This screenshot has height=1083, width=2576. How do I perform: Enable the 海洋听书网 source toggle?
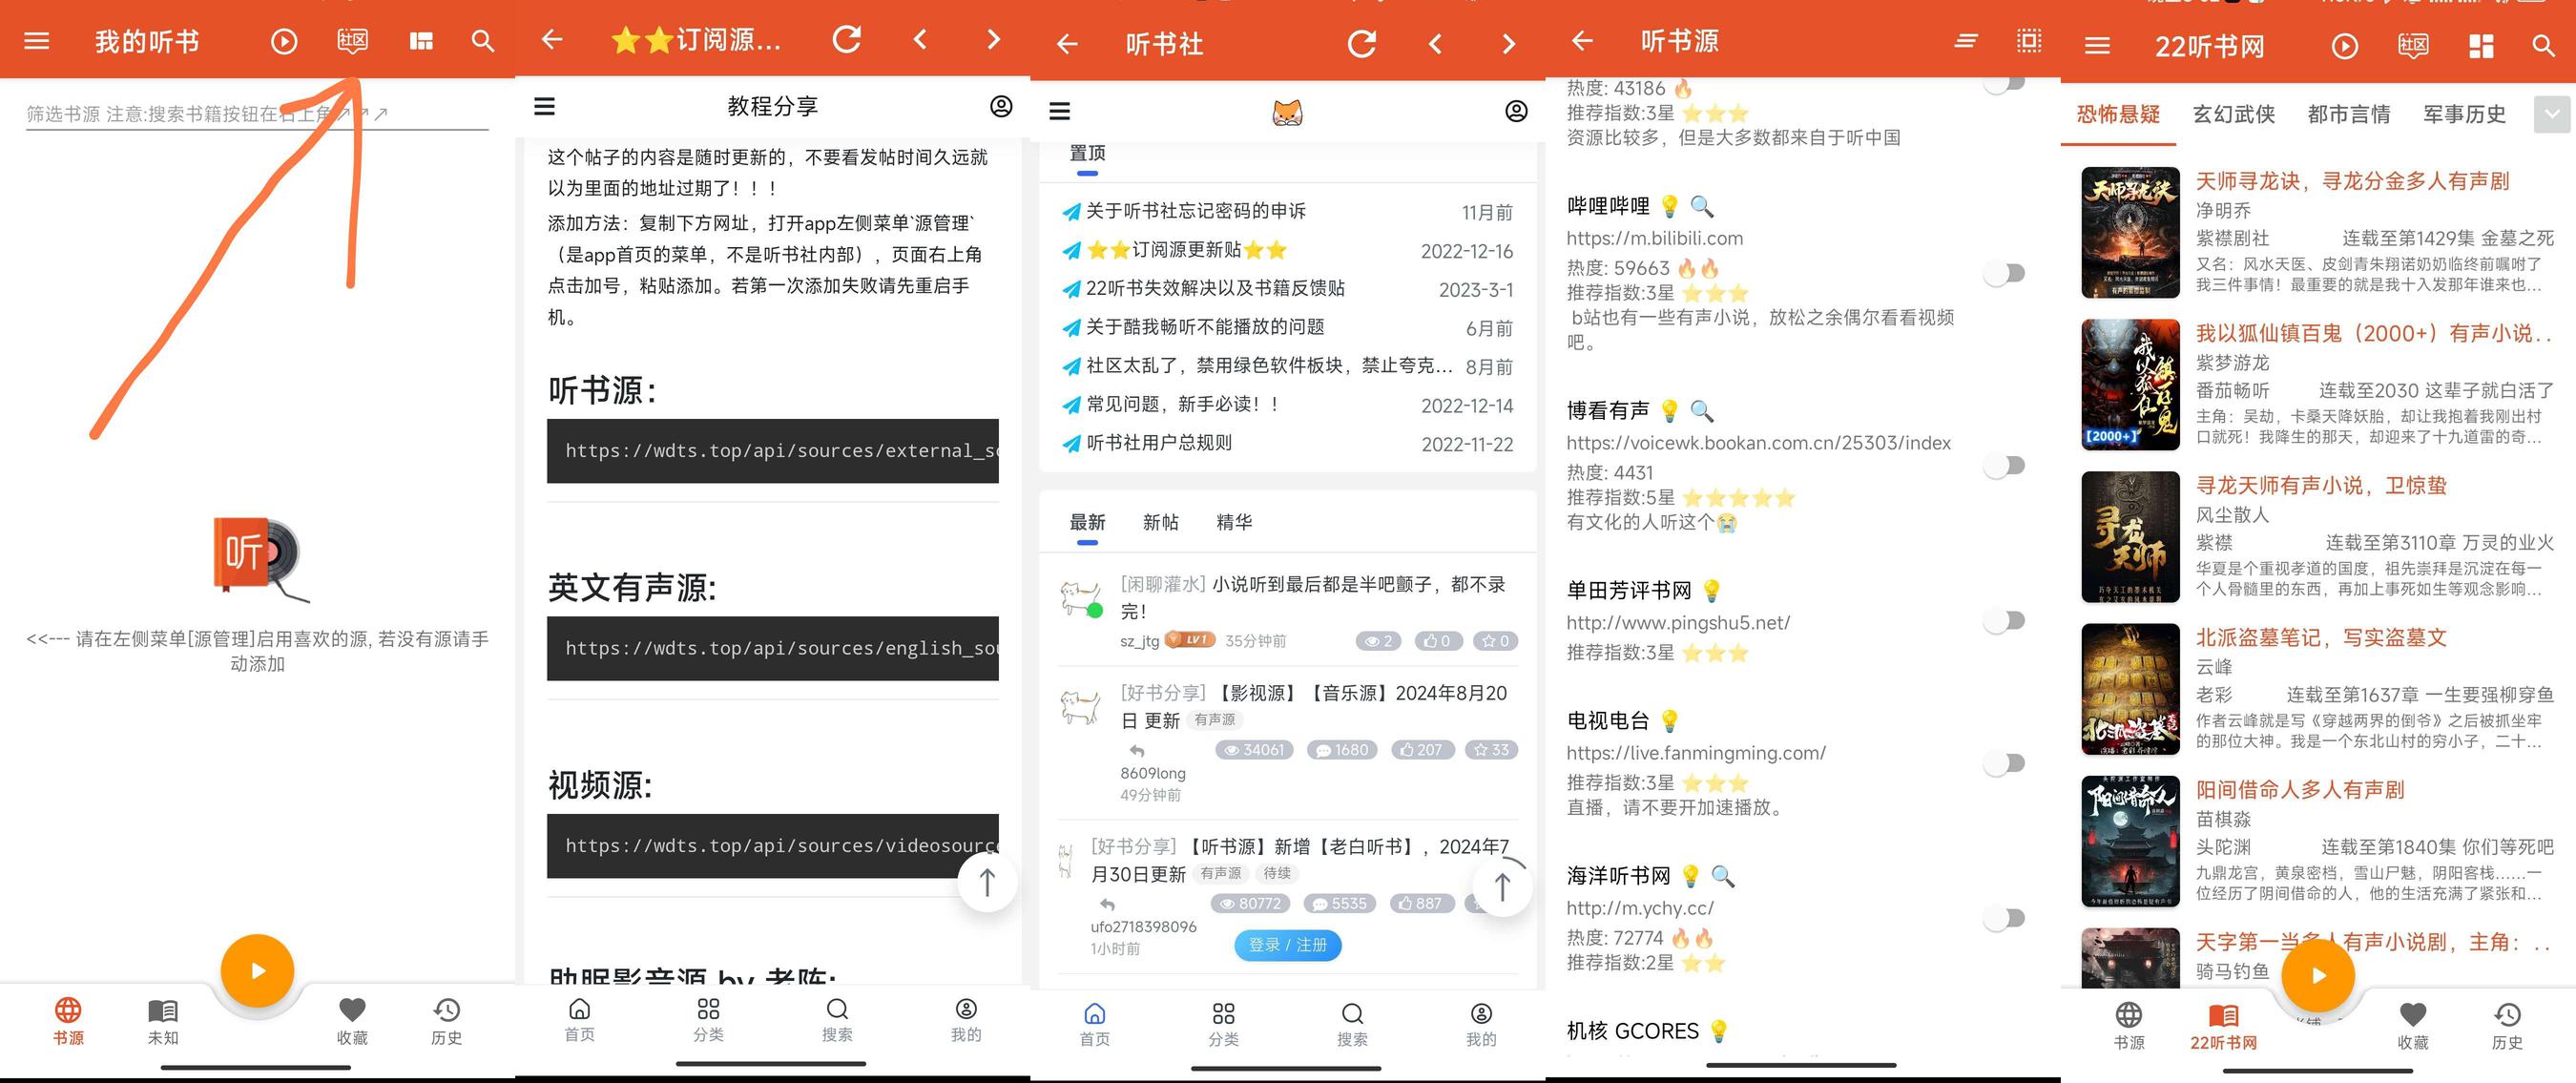coord(2005,918)
